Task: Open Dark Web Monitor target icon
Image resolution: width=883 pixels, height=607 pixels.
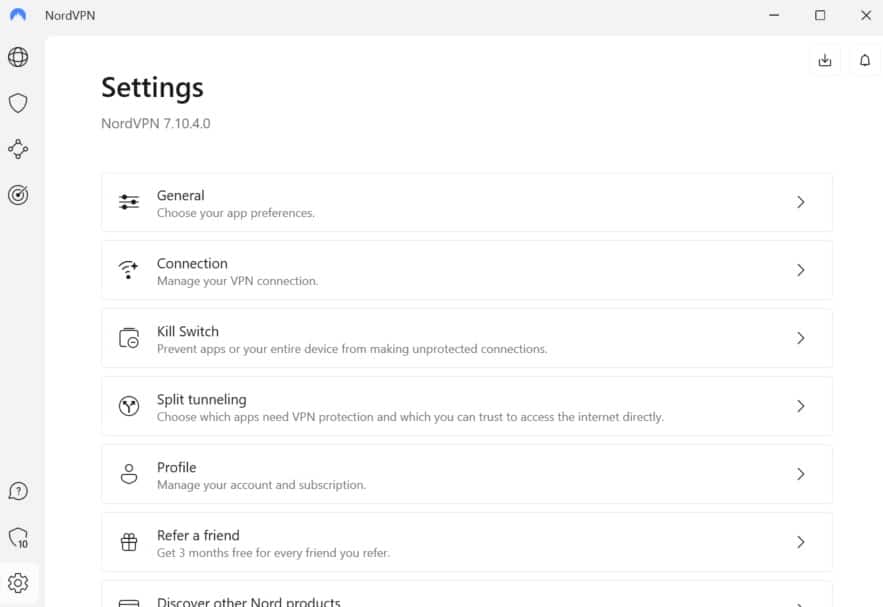Action: [x=18, y=195]
